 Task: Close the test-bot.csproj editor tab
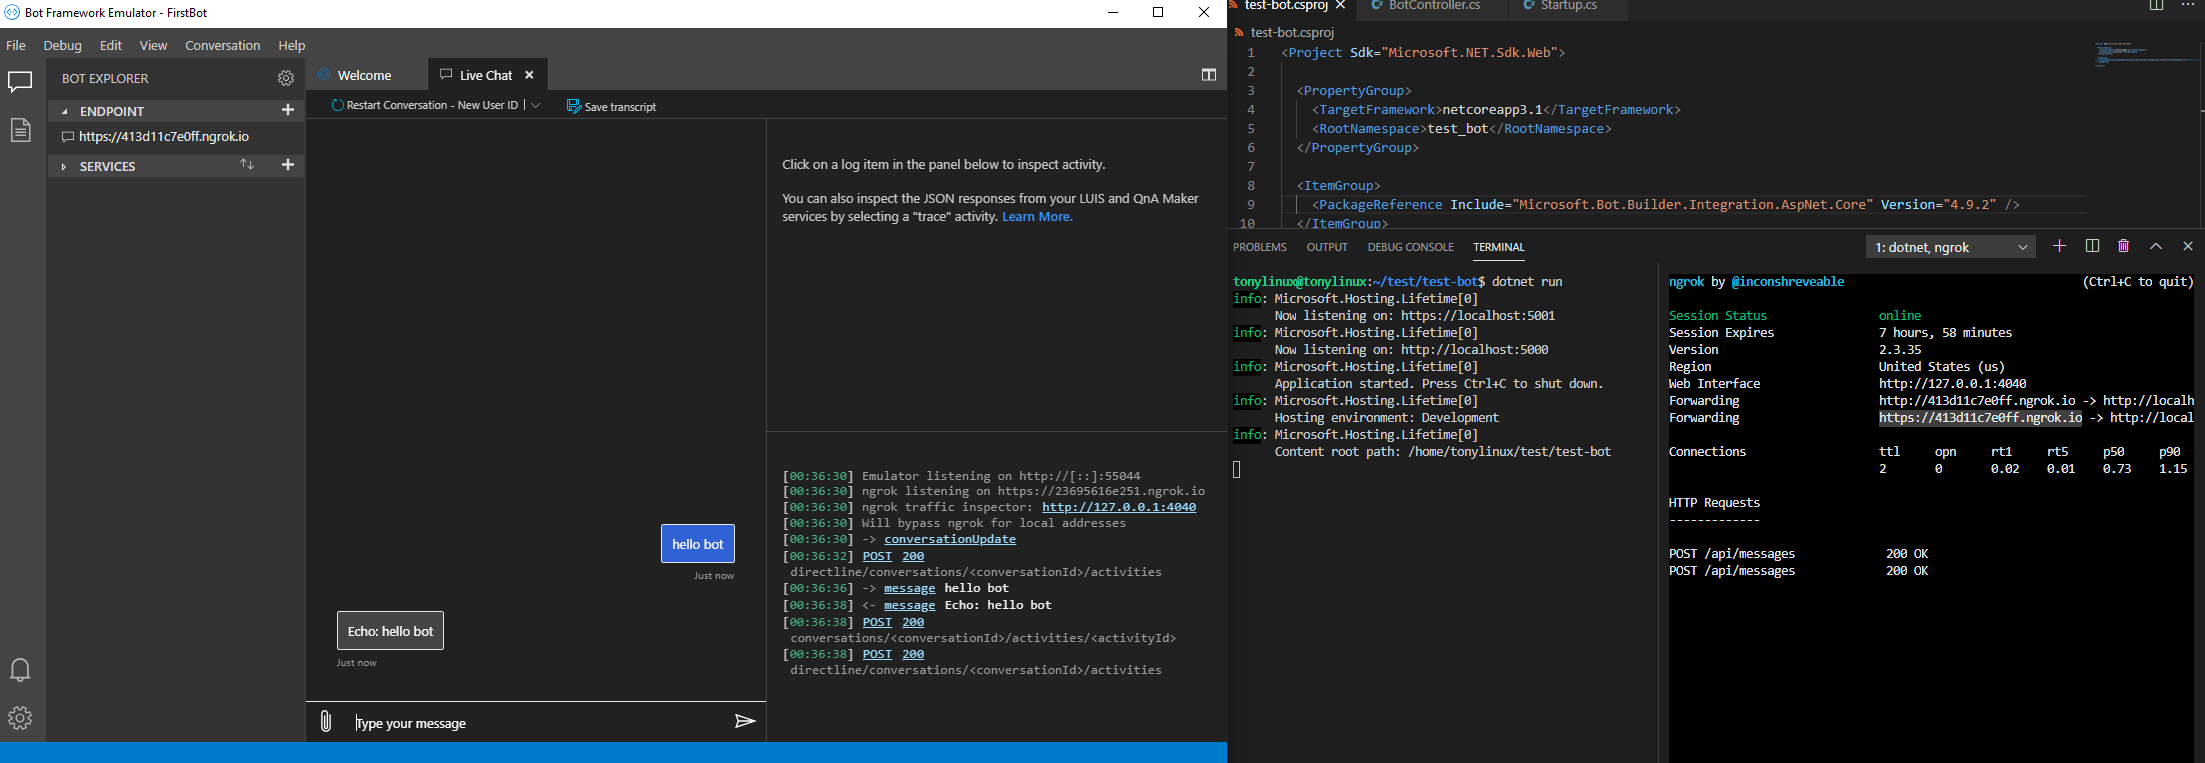[x=1341, y=5]
